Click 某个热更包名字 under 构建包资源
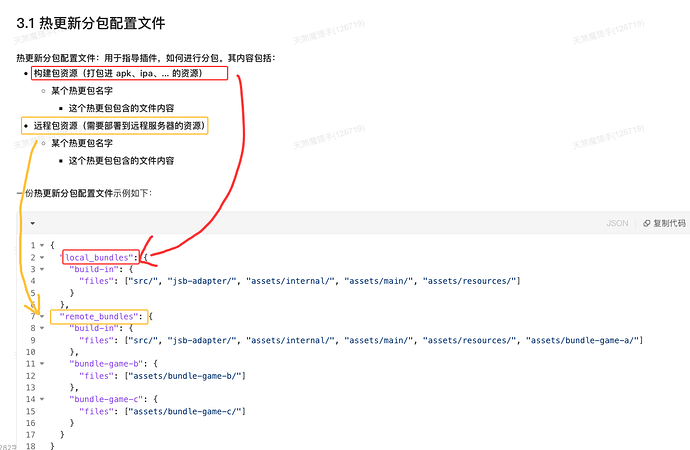This screenshot has height=450, width=690. coord(82,91)
